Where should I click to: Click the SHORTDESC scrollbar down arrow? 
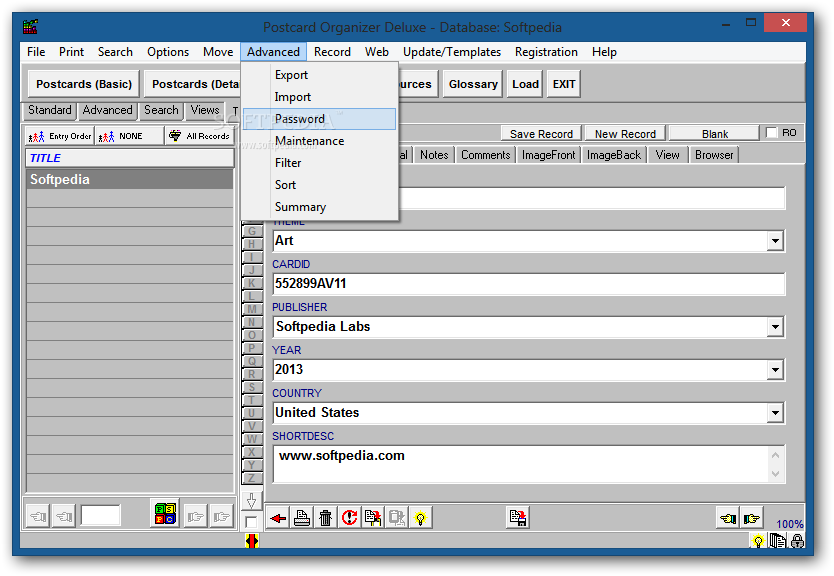click(775, 473)
